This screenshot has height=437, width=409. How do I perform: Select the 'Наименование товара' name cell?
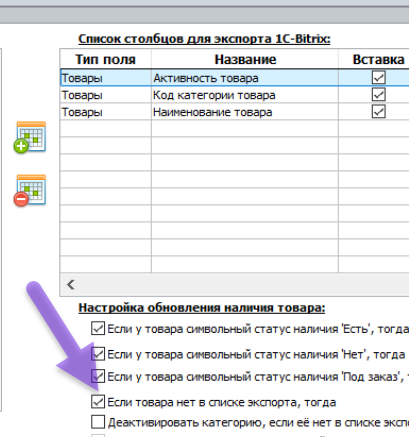(x=245, y=112)
